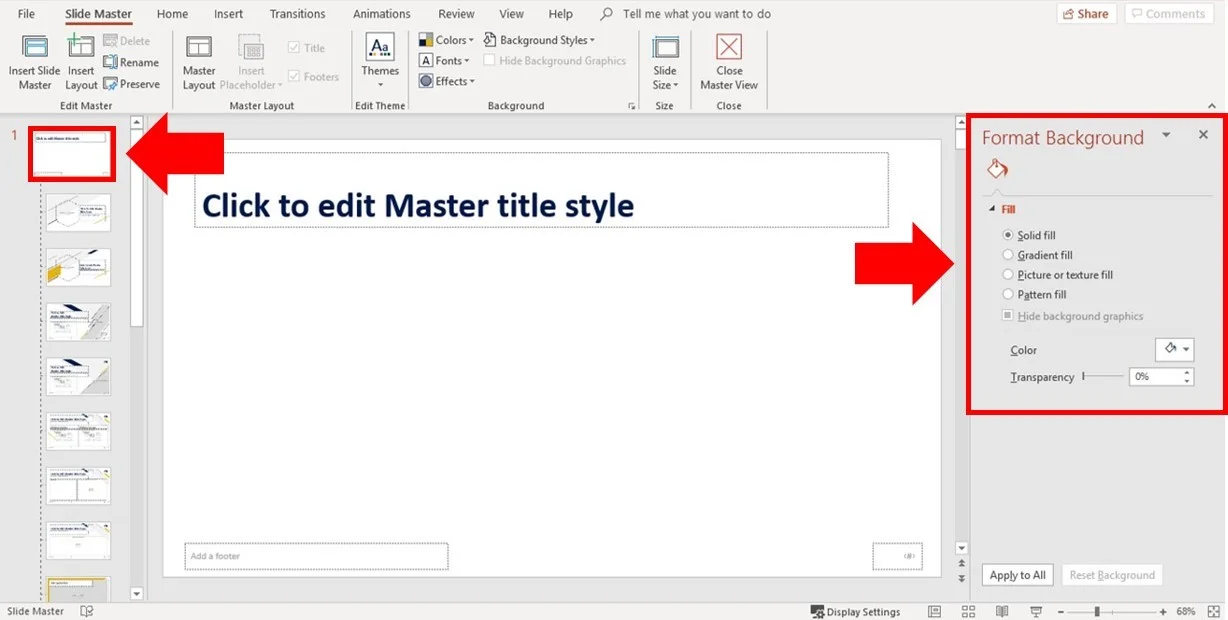Click Delete in the Edit Master group
This screenshot has width=1228, height=620.
point(127,41)
